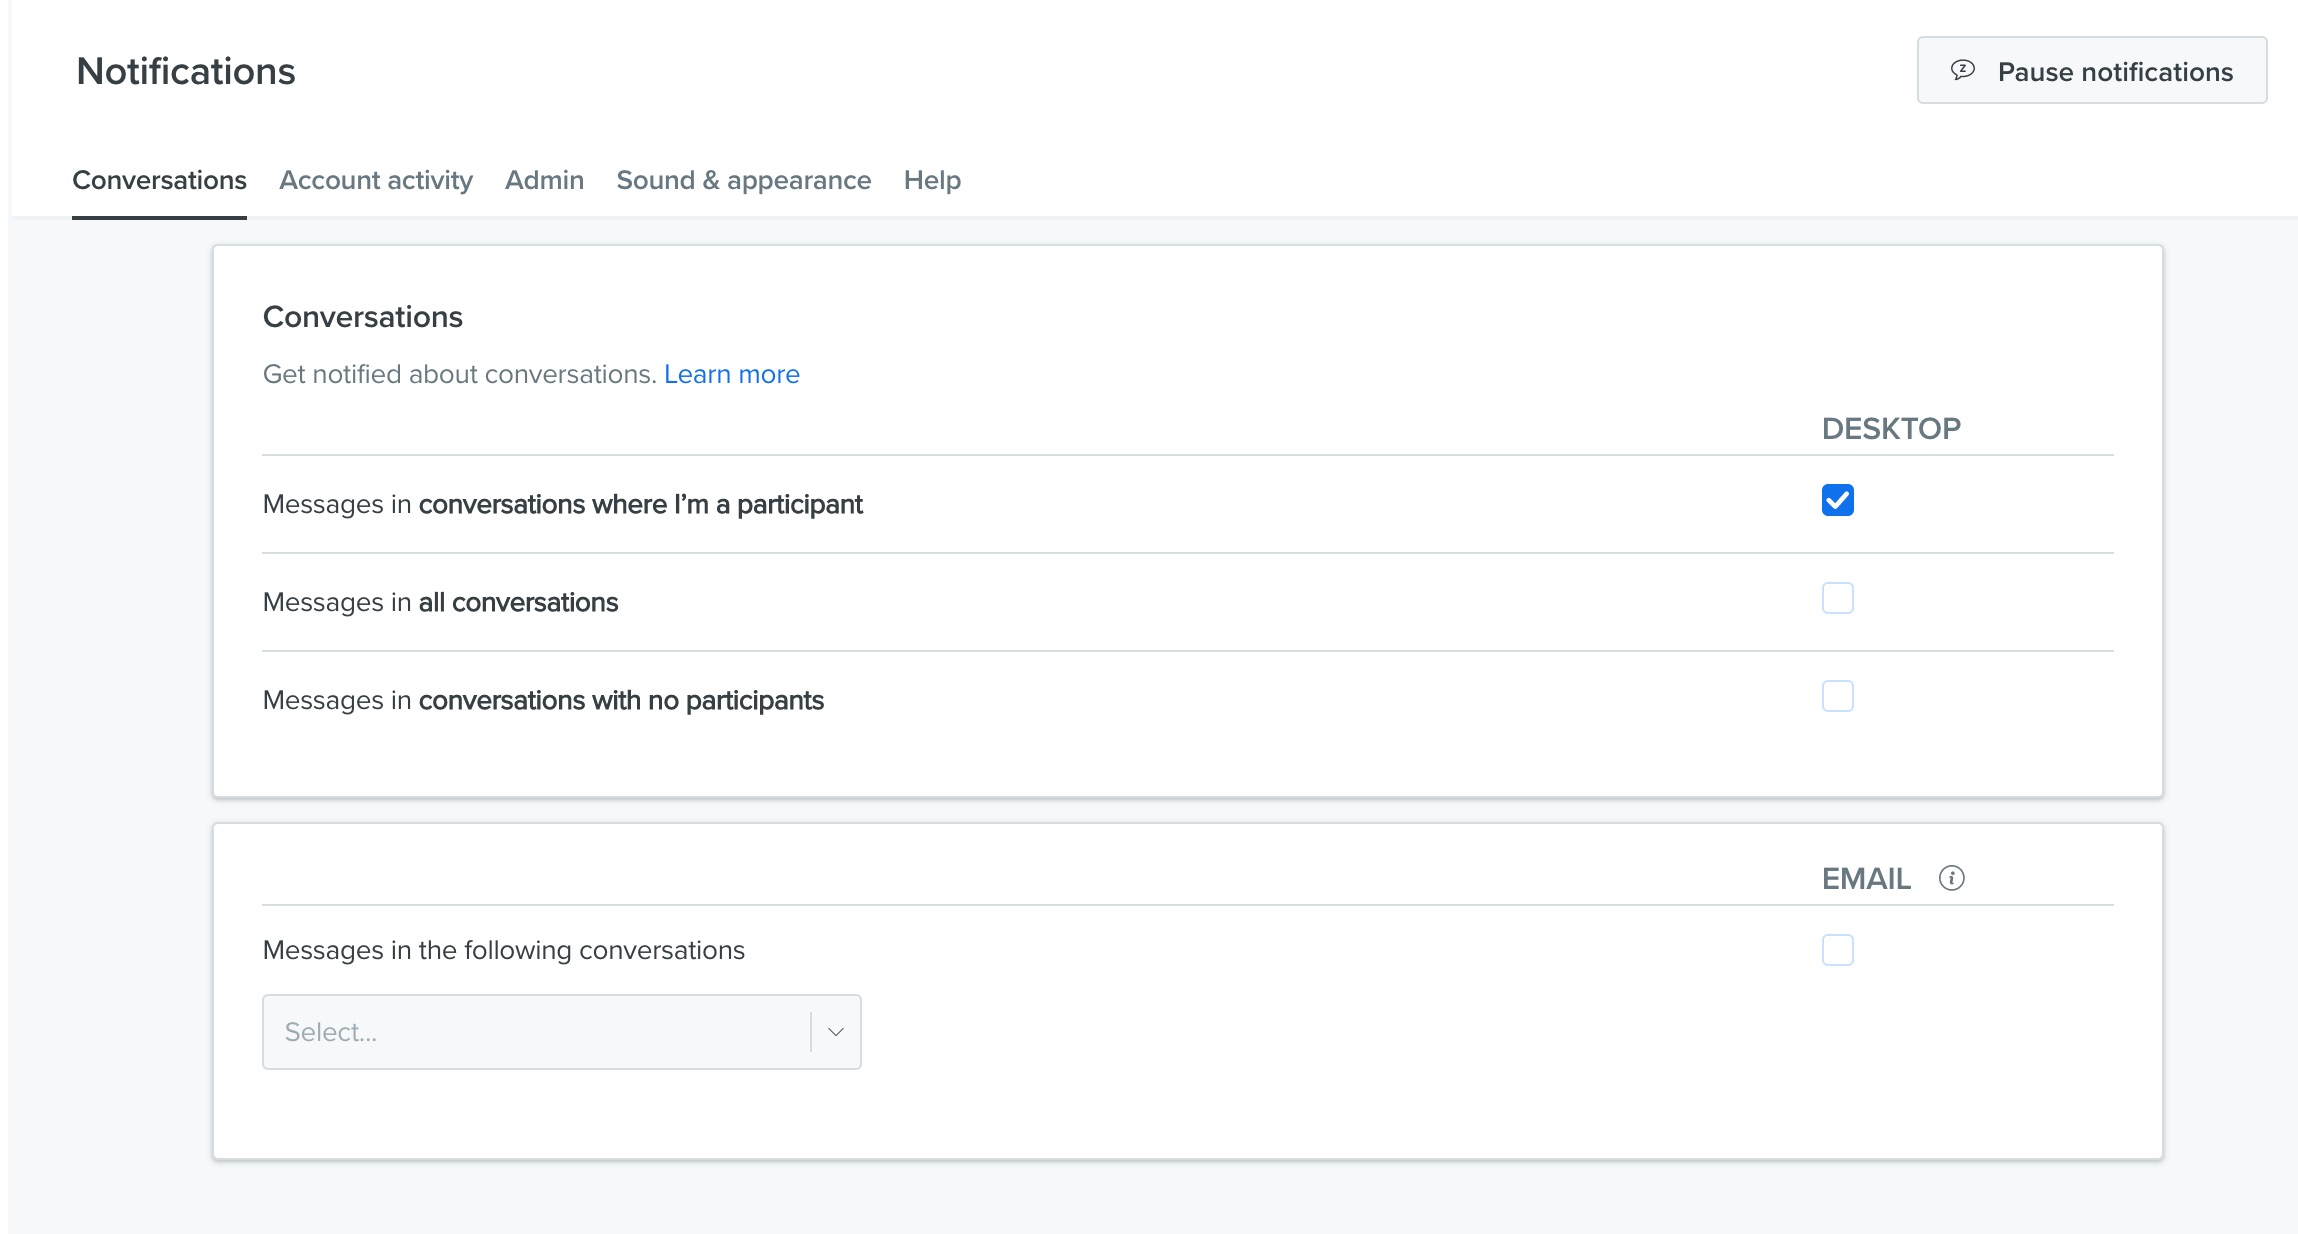Go to the Admin tab
This screenshot has width=2298, height=1234.
coord(544,180)
